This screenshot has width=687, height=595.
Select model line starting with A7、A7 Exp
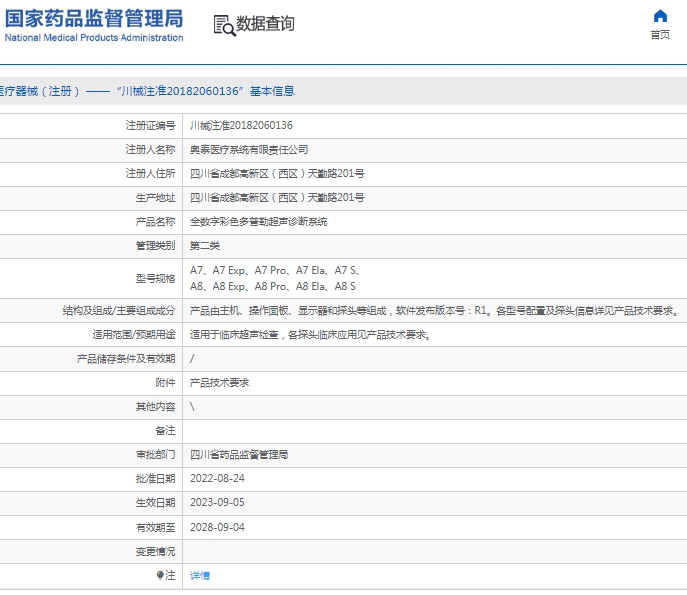pos(275,270)
